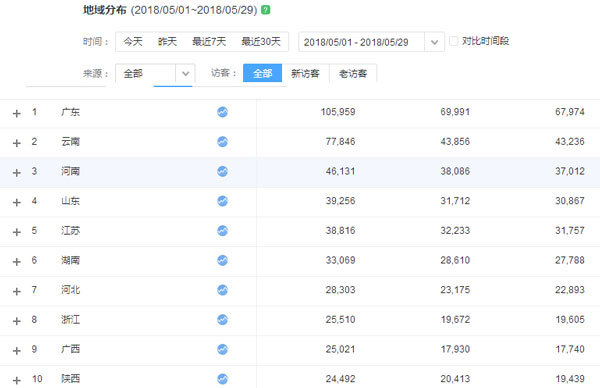The image size is (600, 388).
Task: Open the trend chart icon for 浙江
Action: point(222,320)
